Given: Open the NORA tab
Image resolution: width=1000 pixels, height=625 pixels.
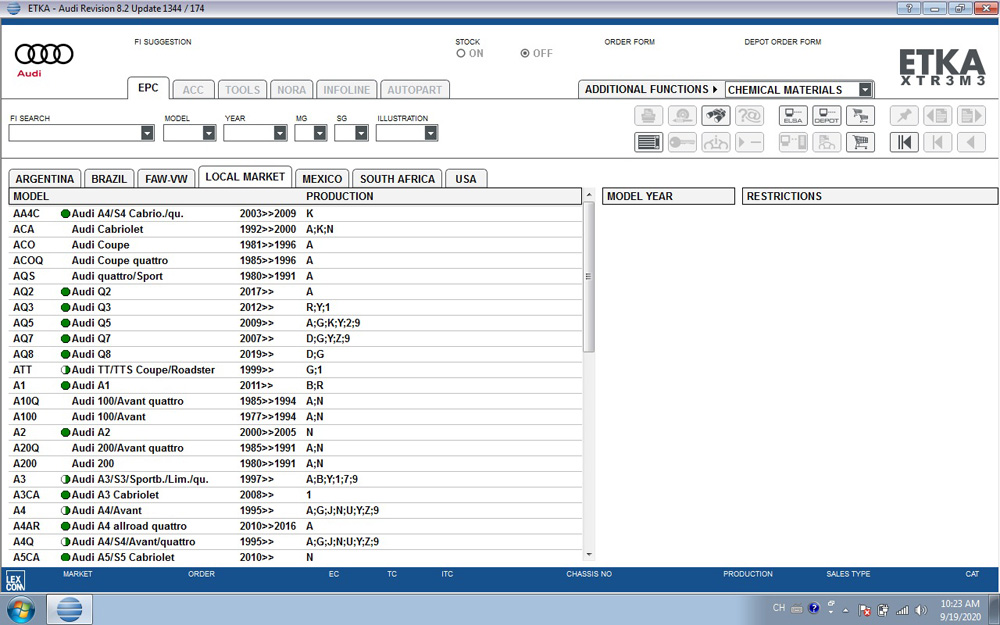Looking at the screenshot, I should tap(291, 90).
